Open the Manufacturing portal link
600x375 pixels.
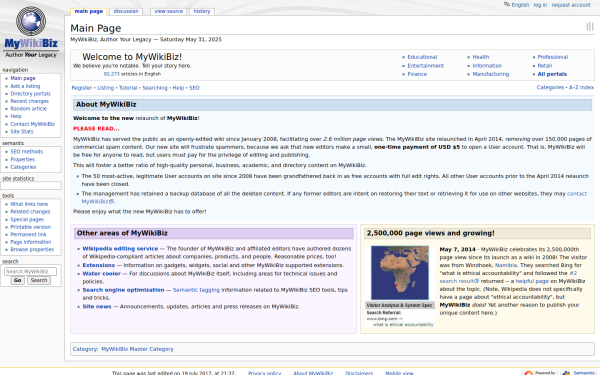[x=491, y=74]
